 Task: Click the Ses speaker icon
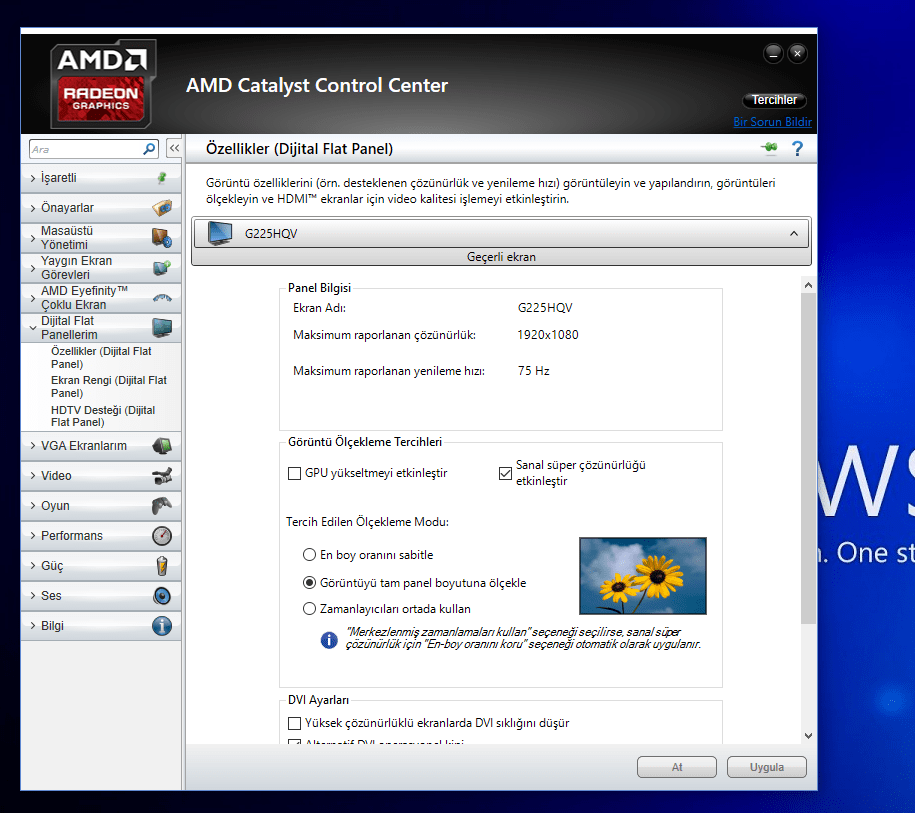[x=162, y=596]
